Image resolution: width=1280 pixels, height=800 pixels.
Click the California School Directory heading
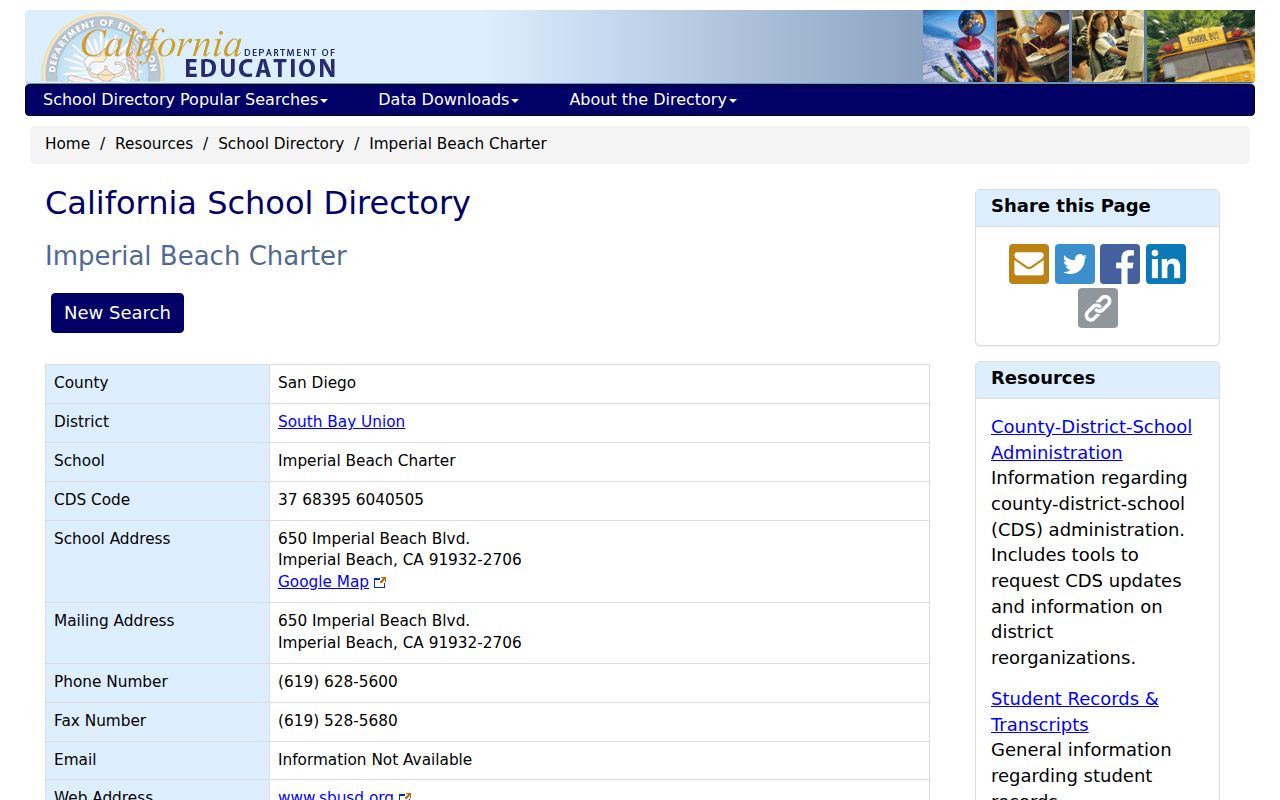pyautogui.click(x=258, y=203)
